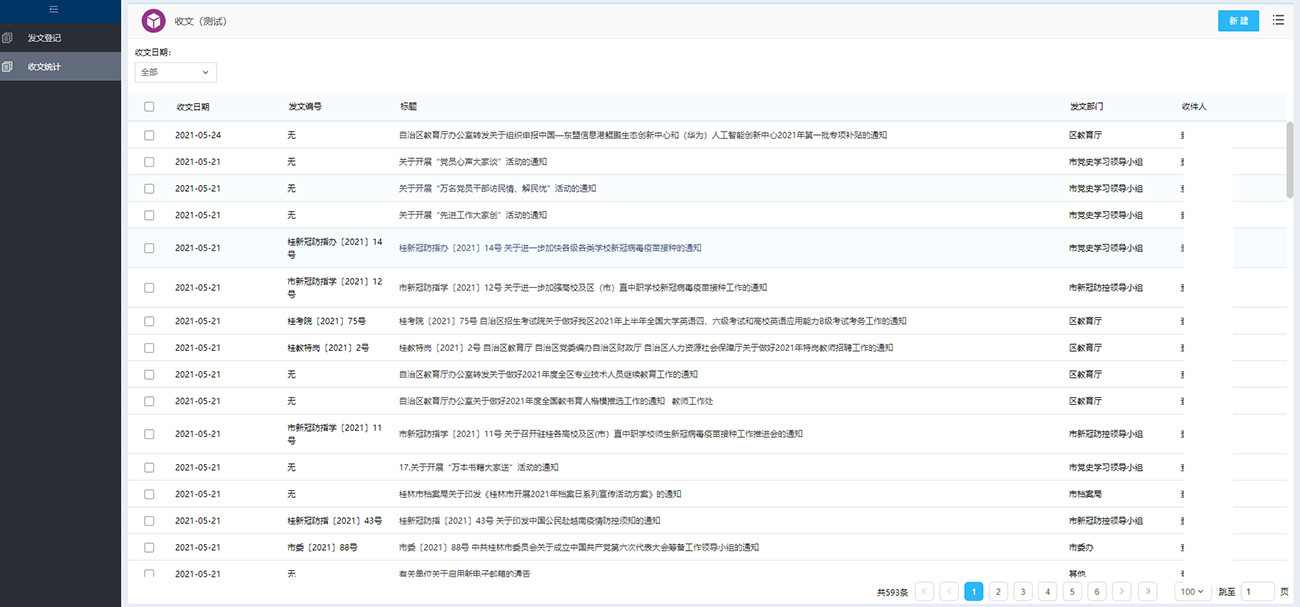
Task: Click the 发文编号 column header
Action: click(304, 107)
